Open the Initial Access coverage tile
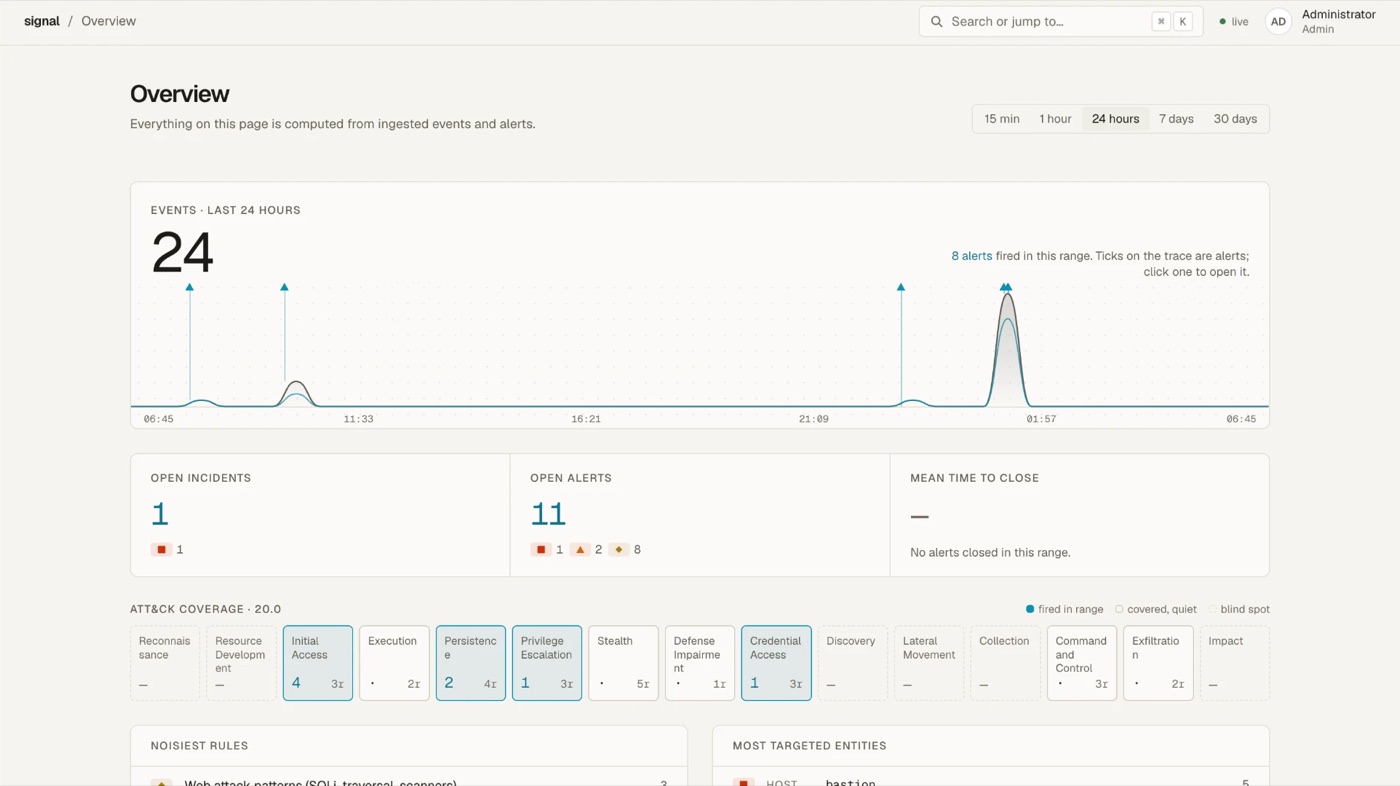 click(318, 663)
